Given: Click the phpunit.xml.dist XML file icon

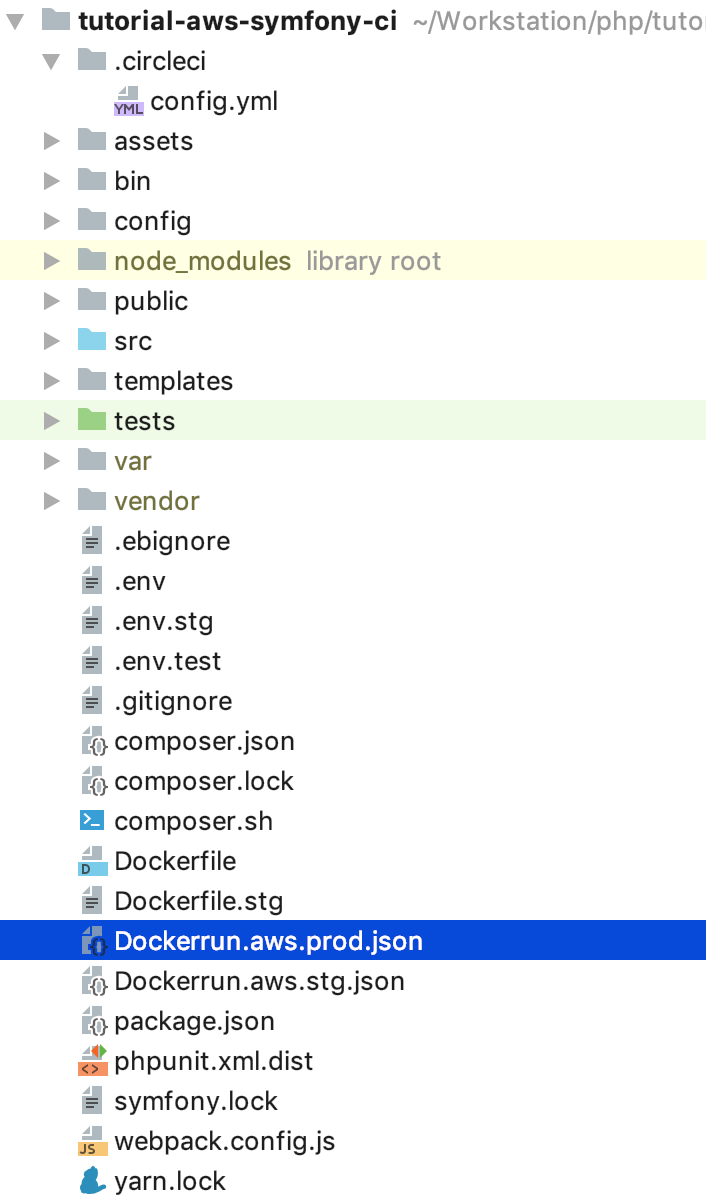Looking at the screenshot, I should click(x=92, y=1061).
